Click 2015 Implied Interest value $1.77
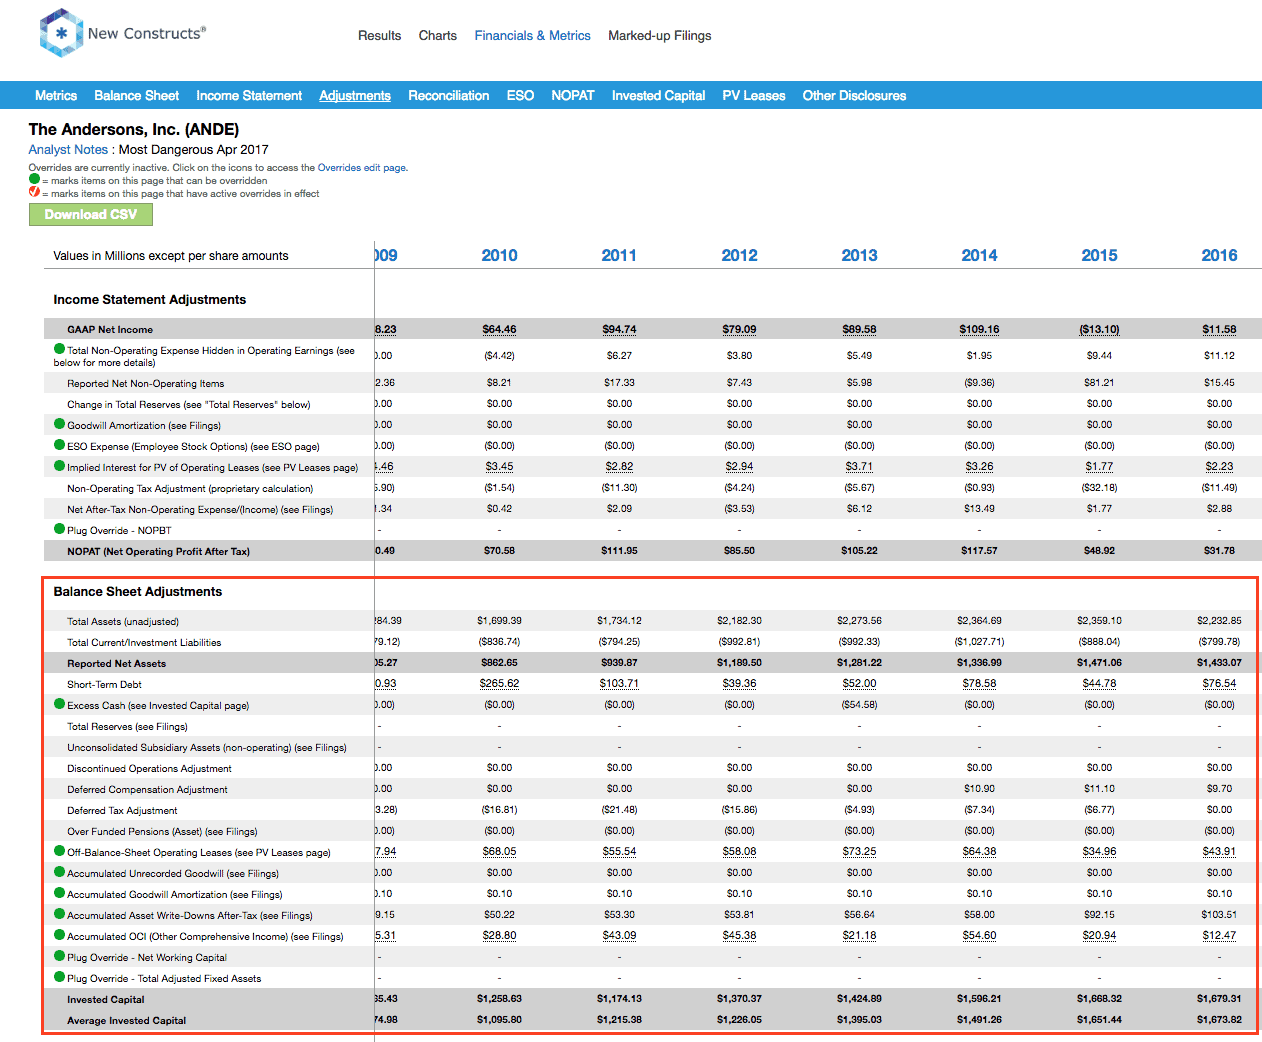The width and height of the screenshot is (1262, 1042). pyautogui.click(x=1100, y=467)
